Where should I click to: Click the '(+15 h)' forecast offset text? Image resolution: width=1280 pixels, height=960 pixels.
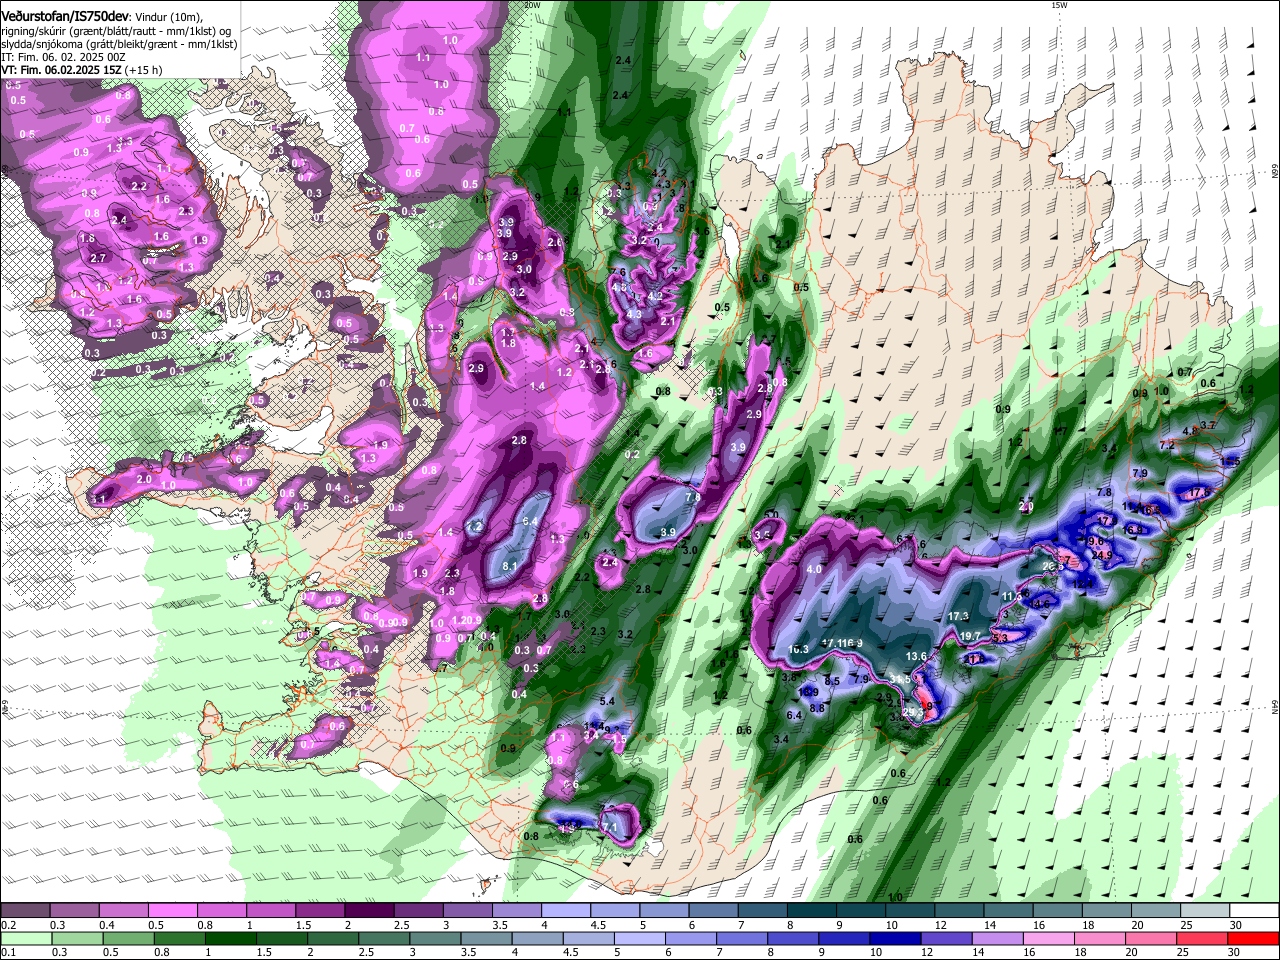(144, 71)
